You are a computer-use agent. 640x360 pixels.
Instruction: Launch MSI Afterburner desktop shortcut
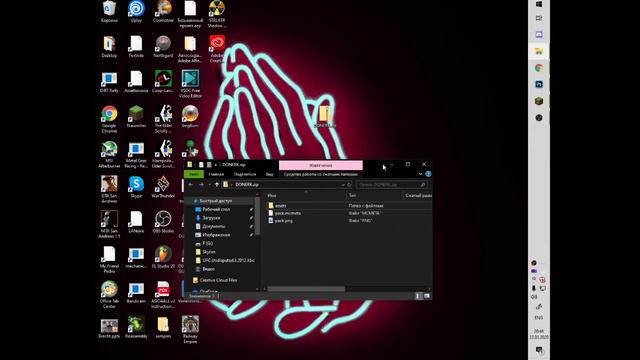pyautogui.click(x=109, y=154)
